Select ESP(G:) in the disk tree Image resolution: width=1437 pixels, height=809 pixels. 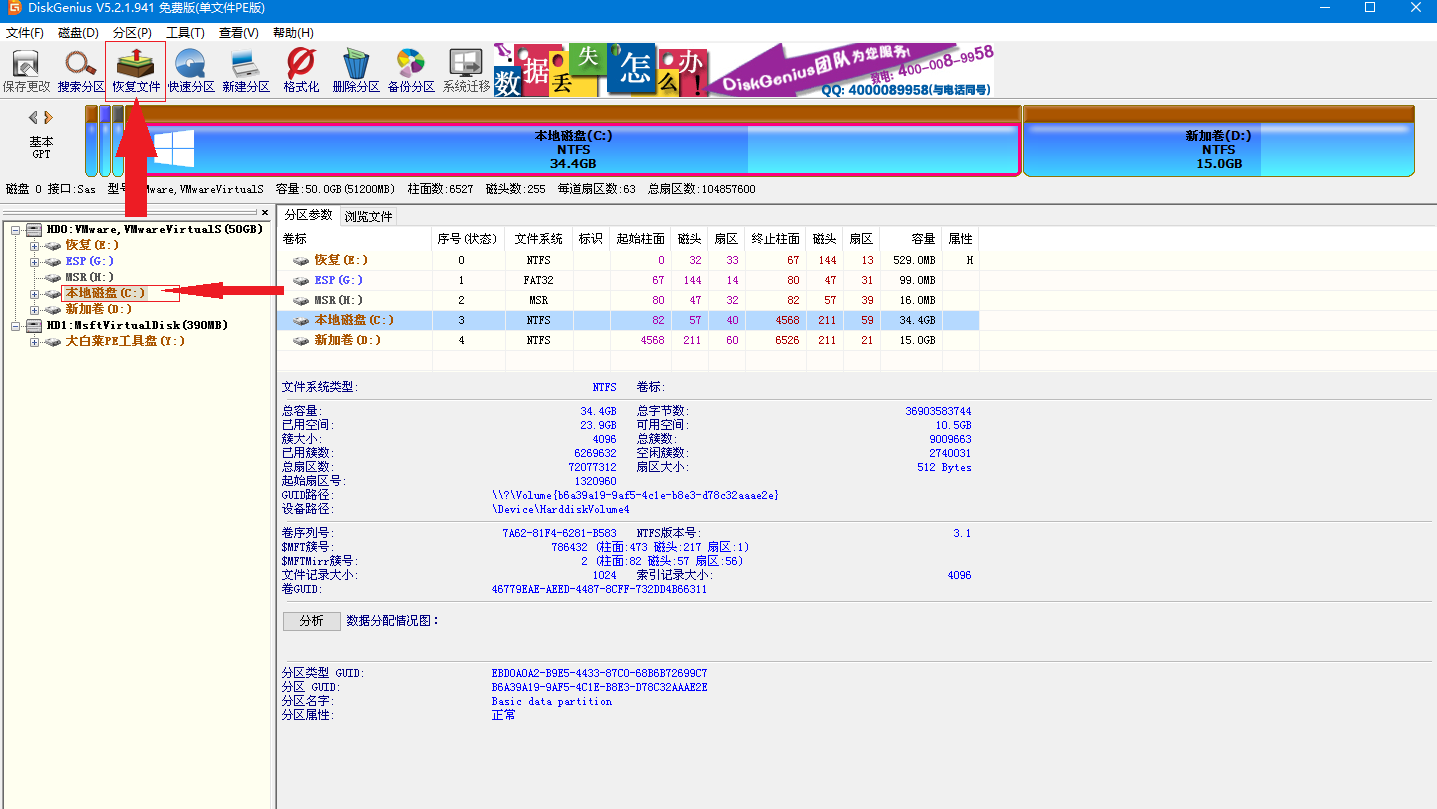click(x=90, y=261)
